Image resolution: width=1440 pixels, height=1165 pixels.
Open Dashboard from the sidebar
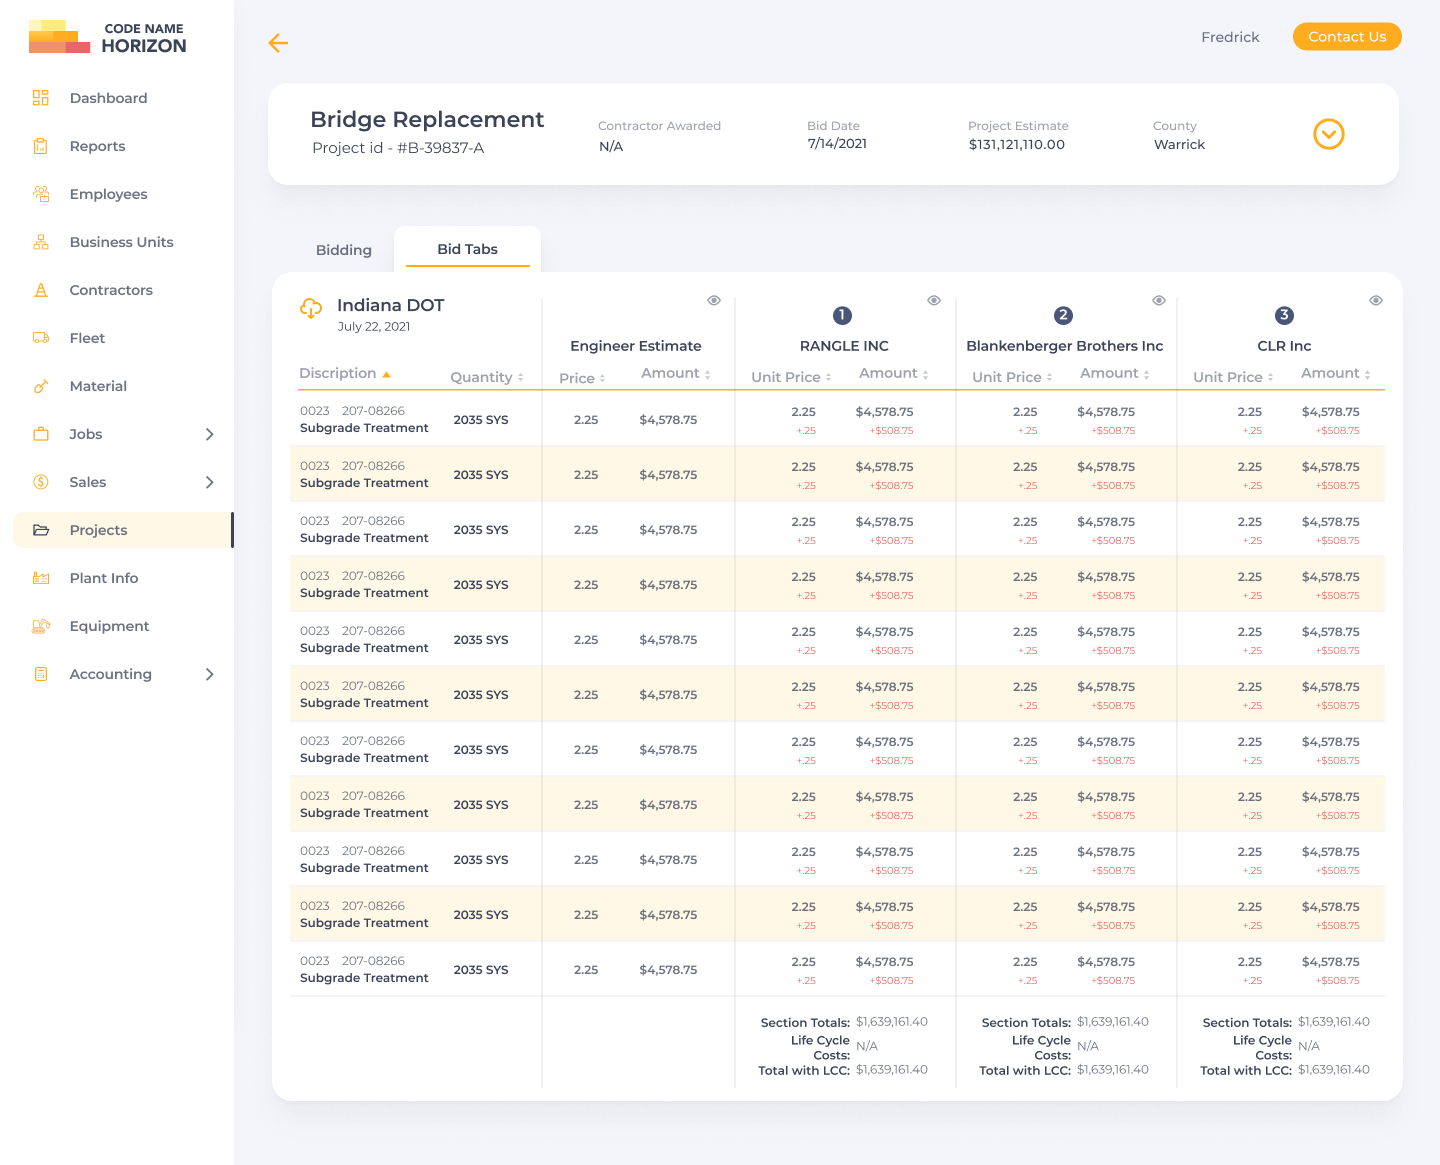coord(108,98)
